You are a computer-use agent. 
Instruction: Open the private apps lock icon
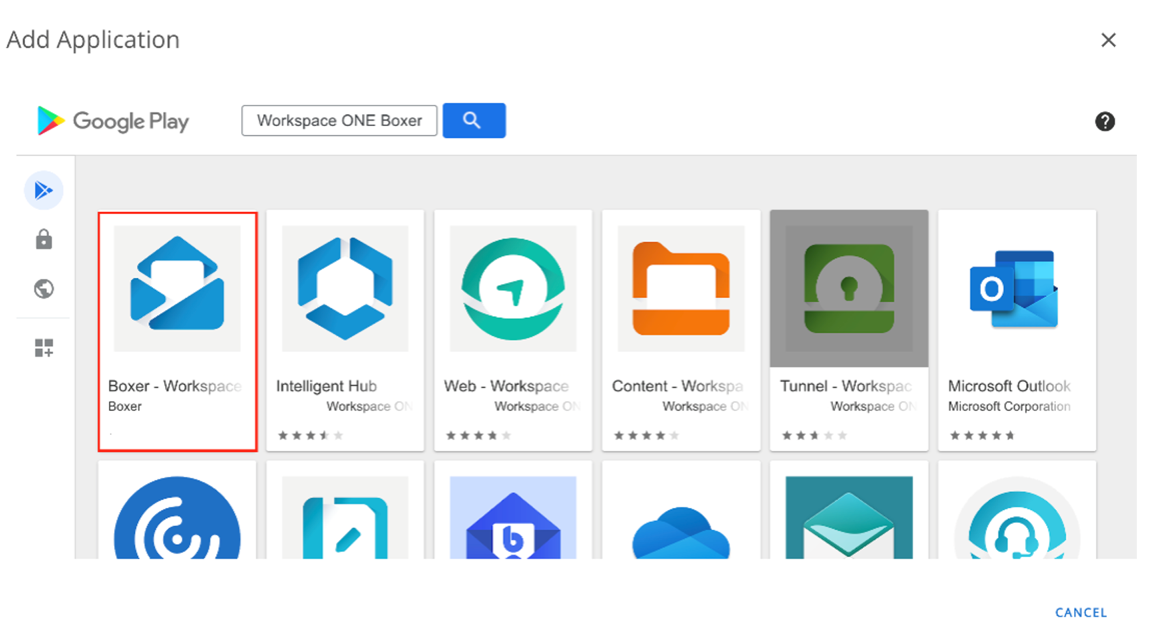click(x=43, y=240)
